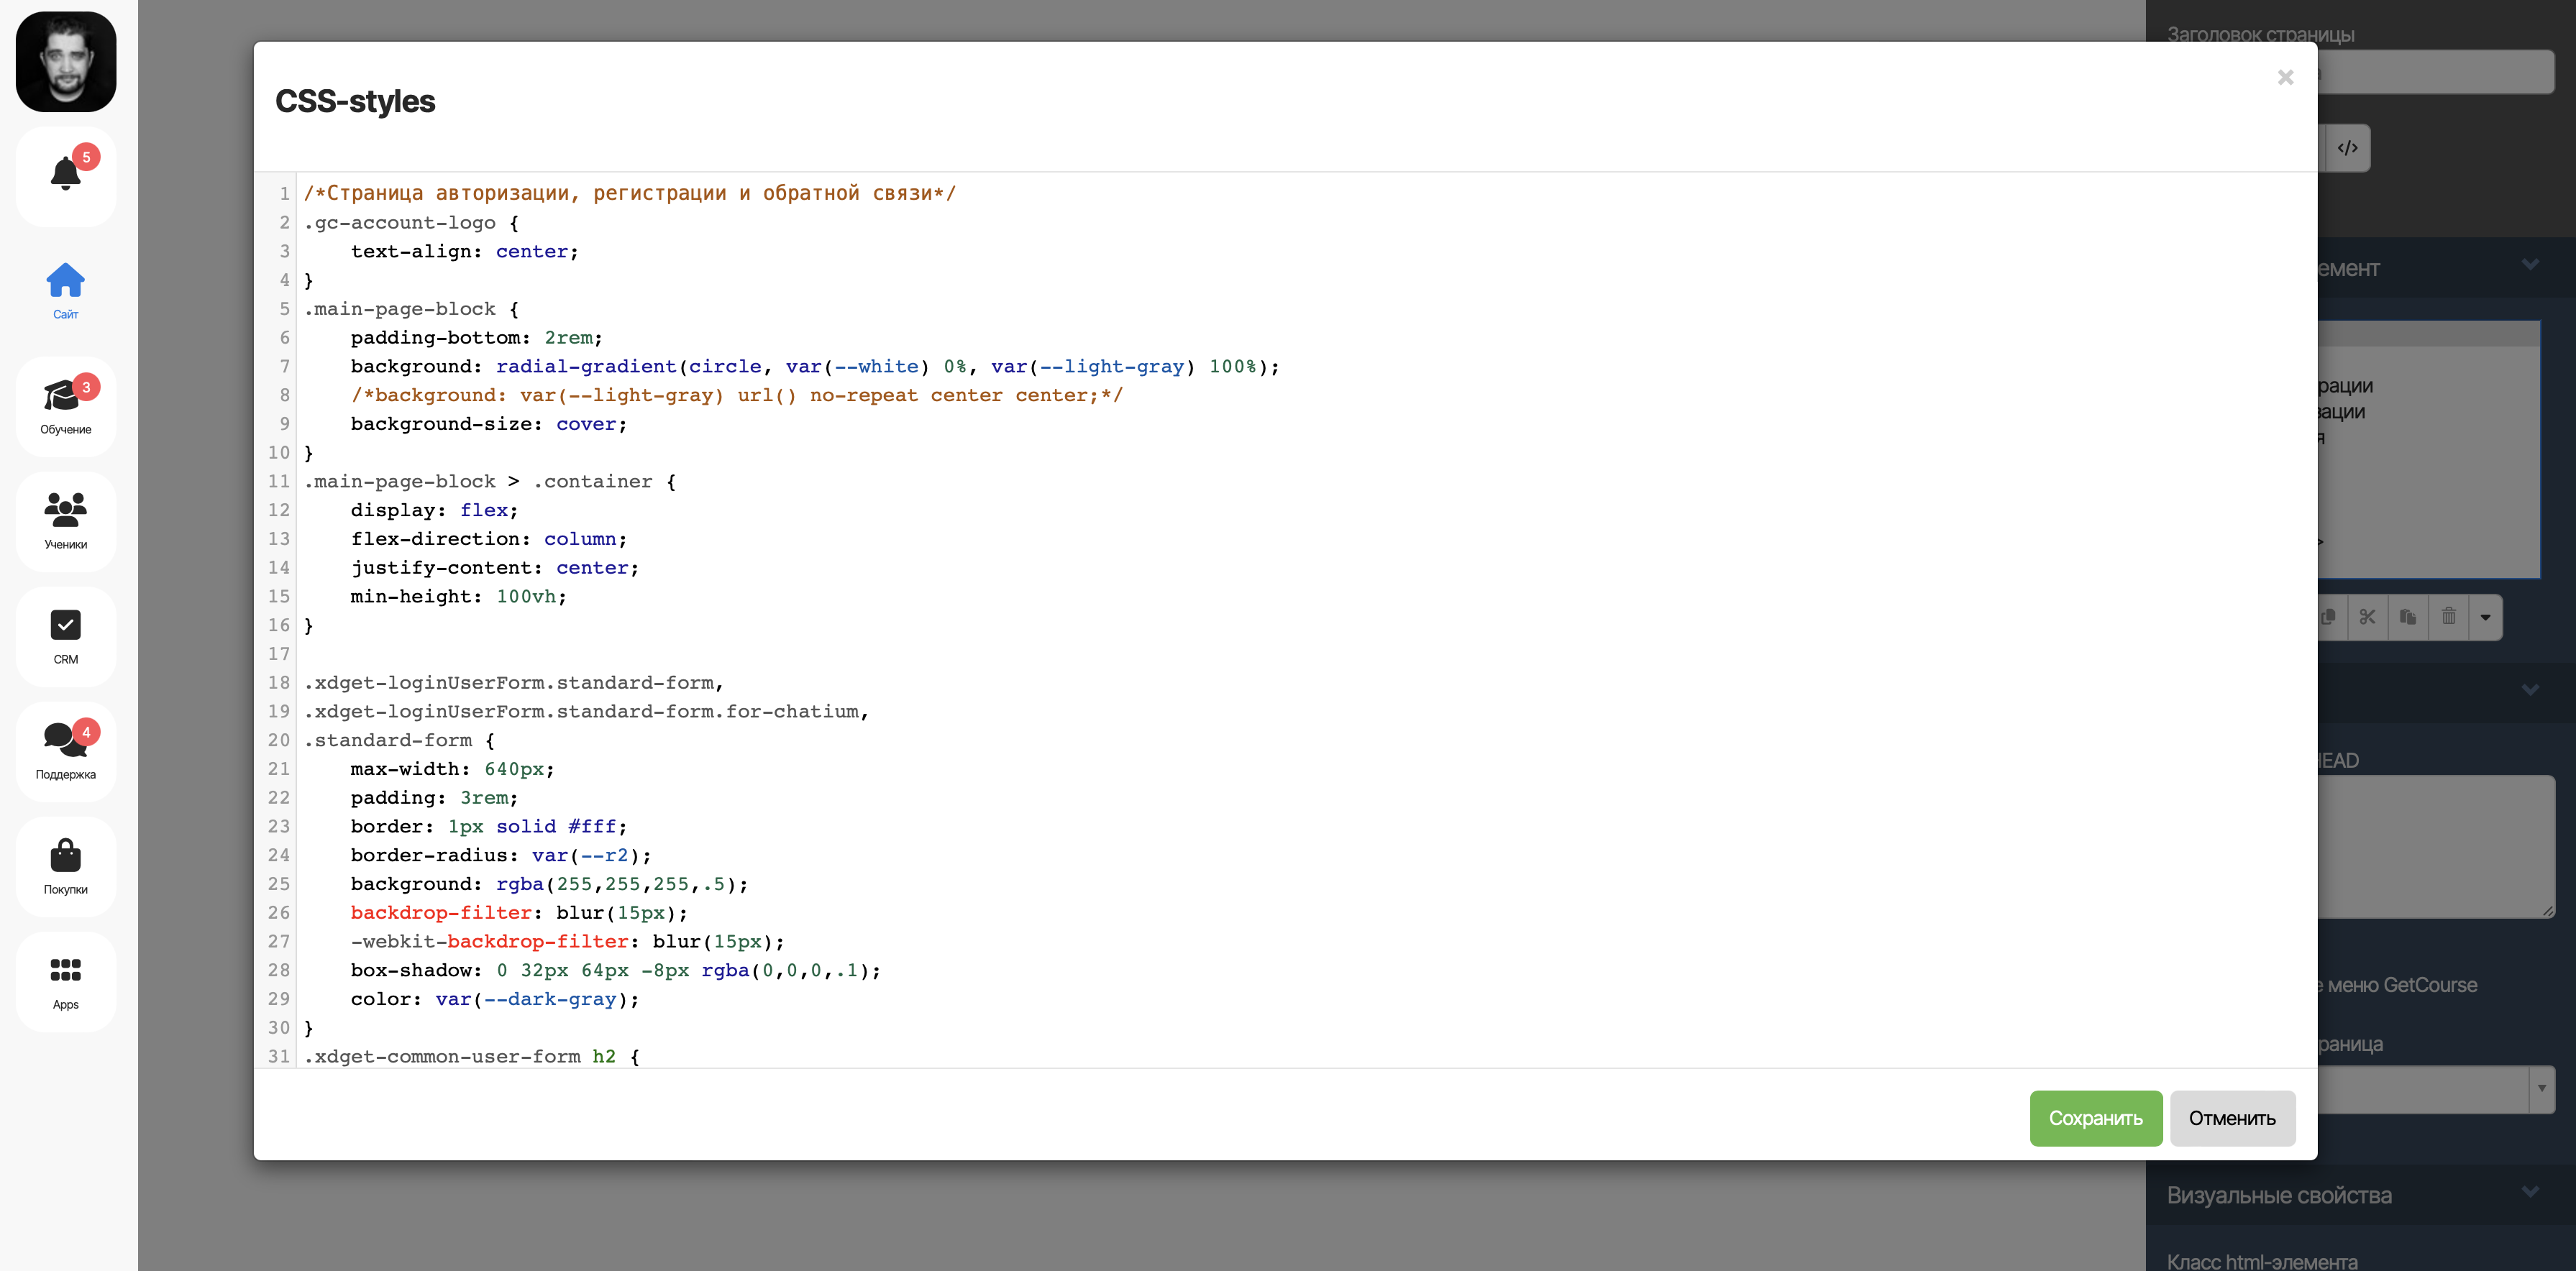Viewport: 2576px width, 1271px height.
Task: Click the trash delete icon
Action: coord(2448,616)
